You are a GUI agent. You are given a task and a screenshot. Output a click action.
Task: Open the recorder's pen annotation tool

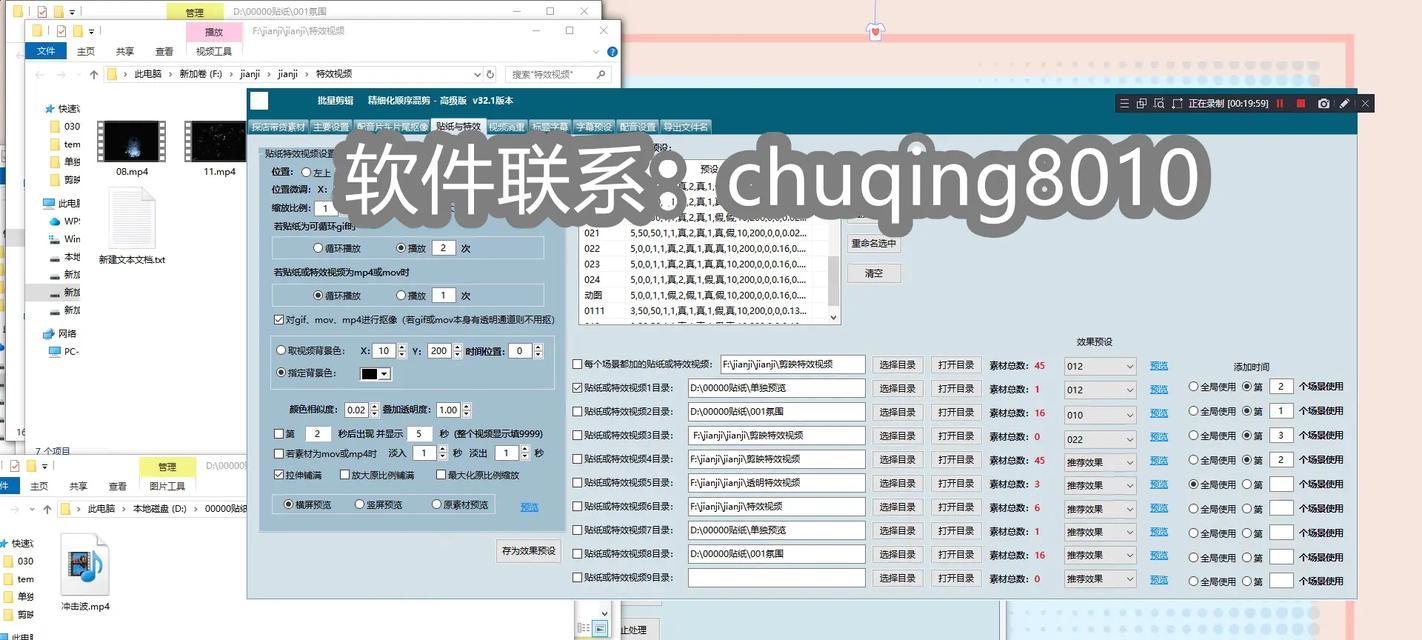(1345, 103)
